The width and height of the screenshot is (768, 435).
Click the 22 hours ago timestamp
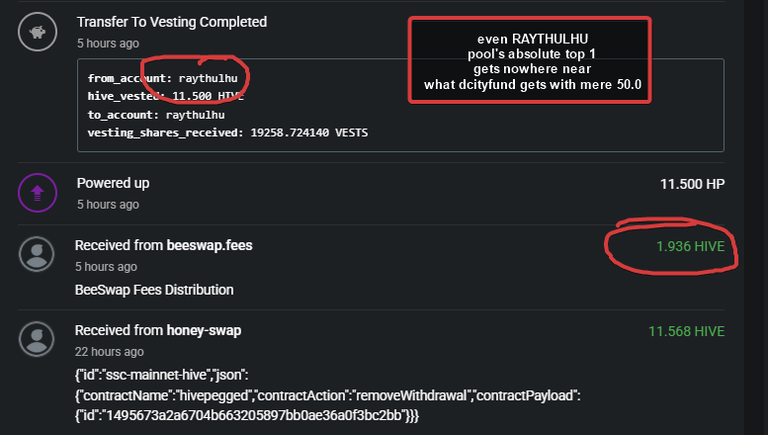[109, 352]
